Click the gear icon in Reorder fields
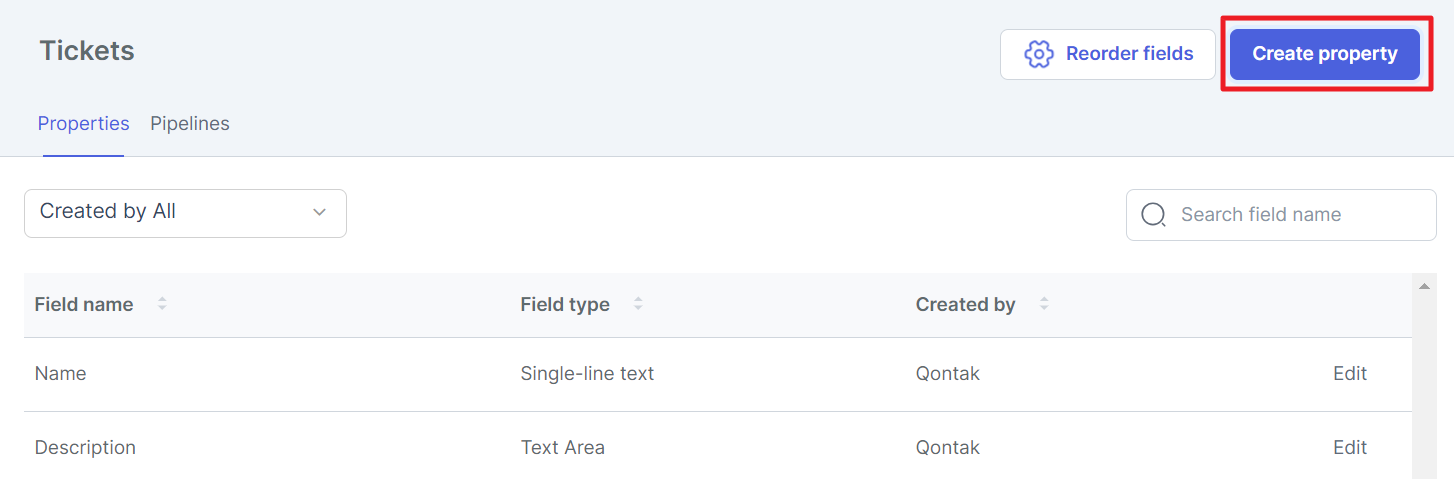The image size is (1454, 479). click(x=1039, y=54)
